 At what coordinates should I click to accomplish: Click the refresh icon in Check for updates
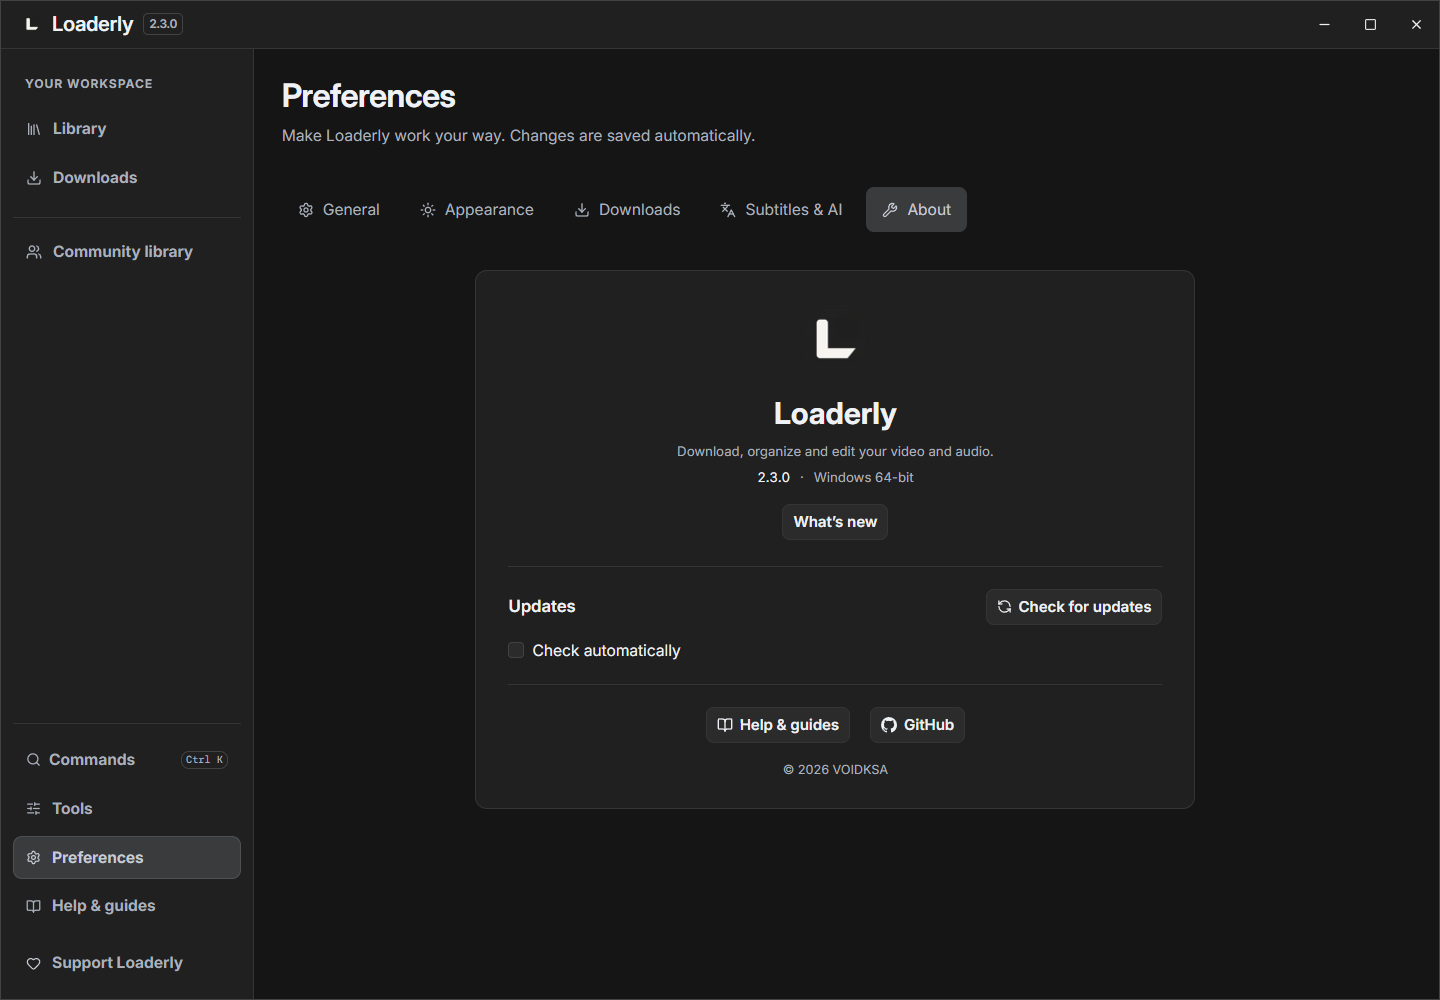point(1004,607)
